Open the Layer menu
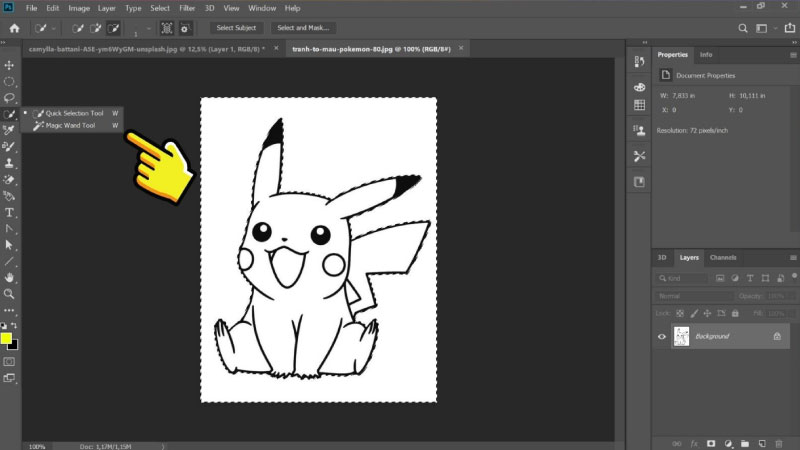Image resolution: width=800 pixels, height=450 pixels. click(107, 8)
